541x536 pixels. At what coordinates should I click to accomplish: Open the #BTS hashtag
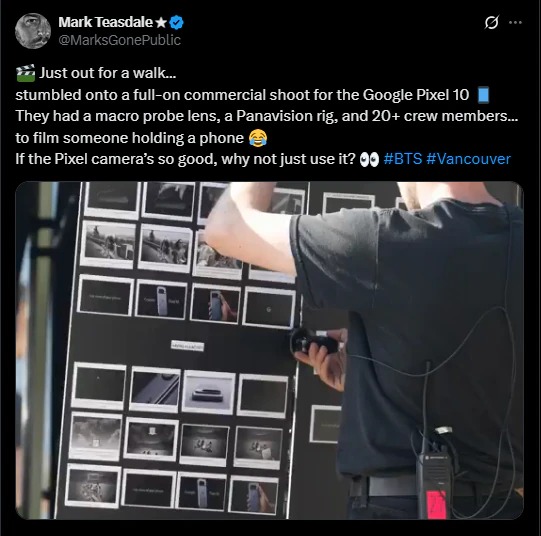[403, 159]
